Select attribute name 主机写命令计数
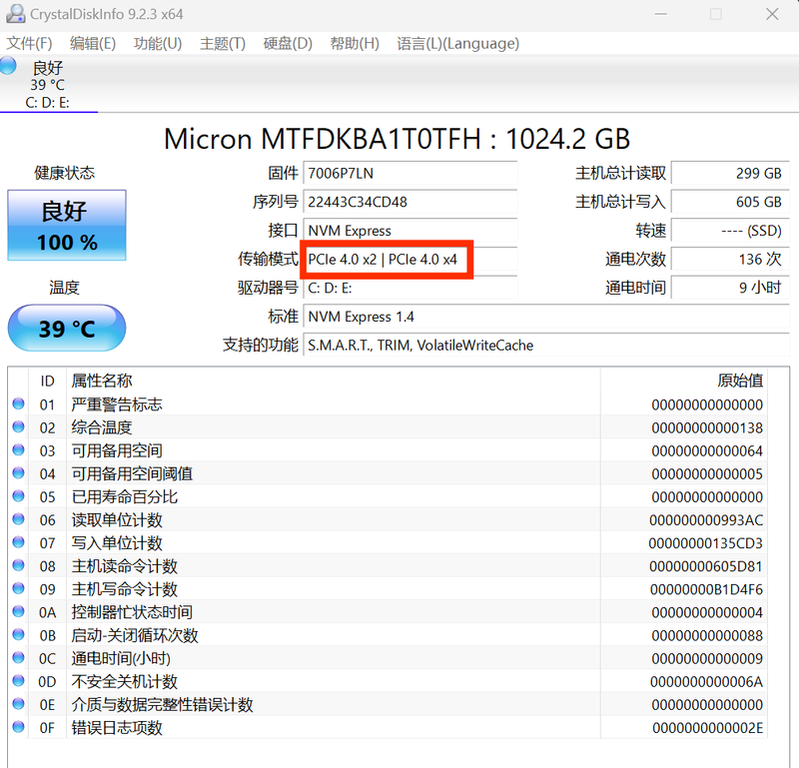This screenshot has height=768, width=799. [124, 589]
